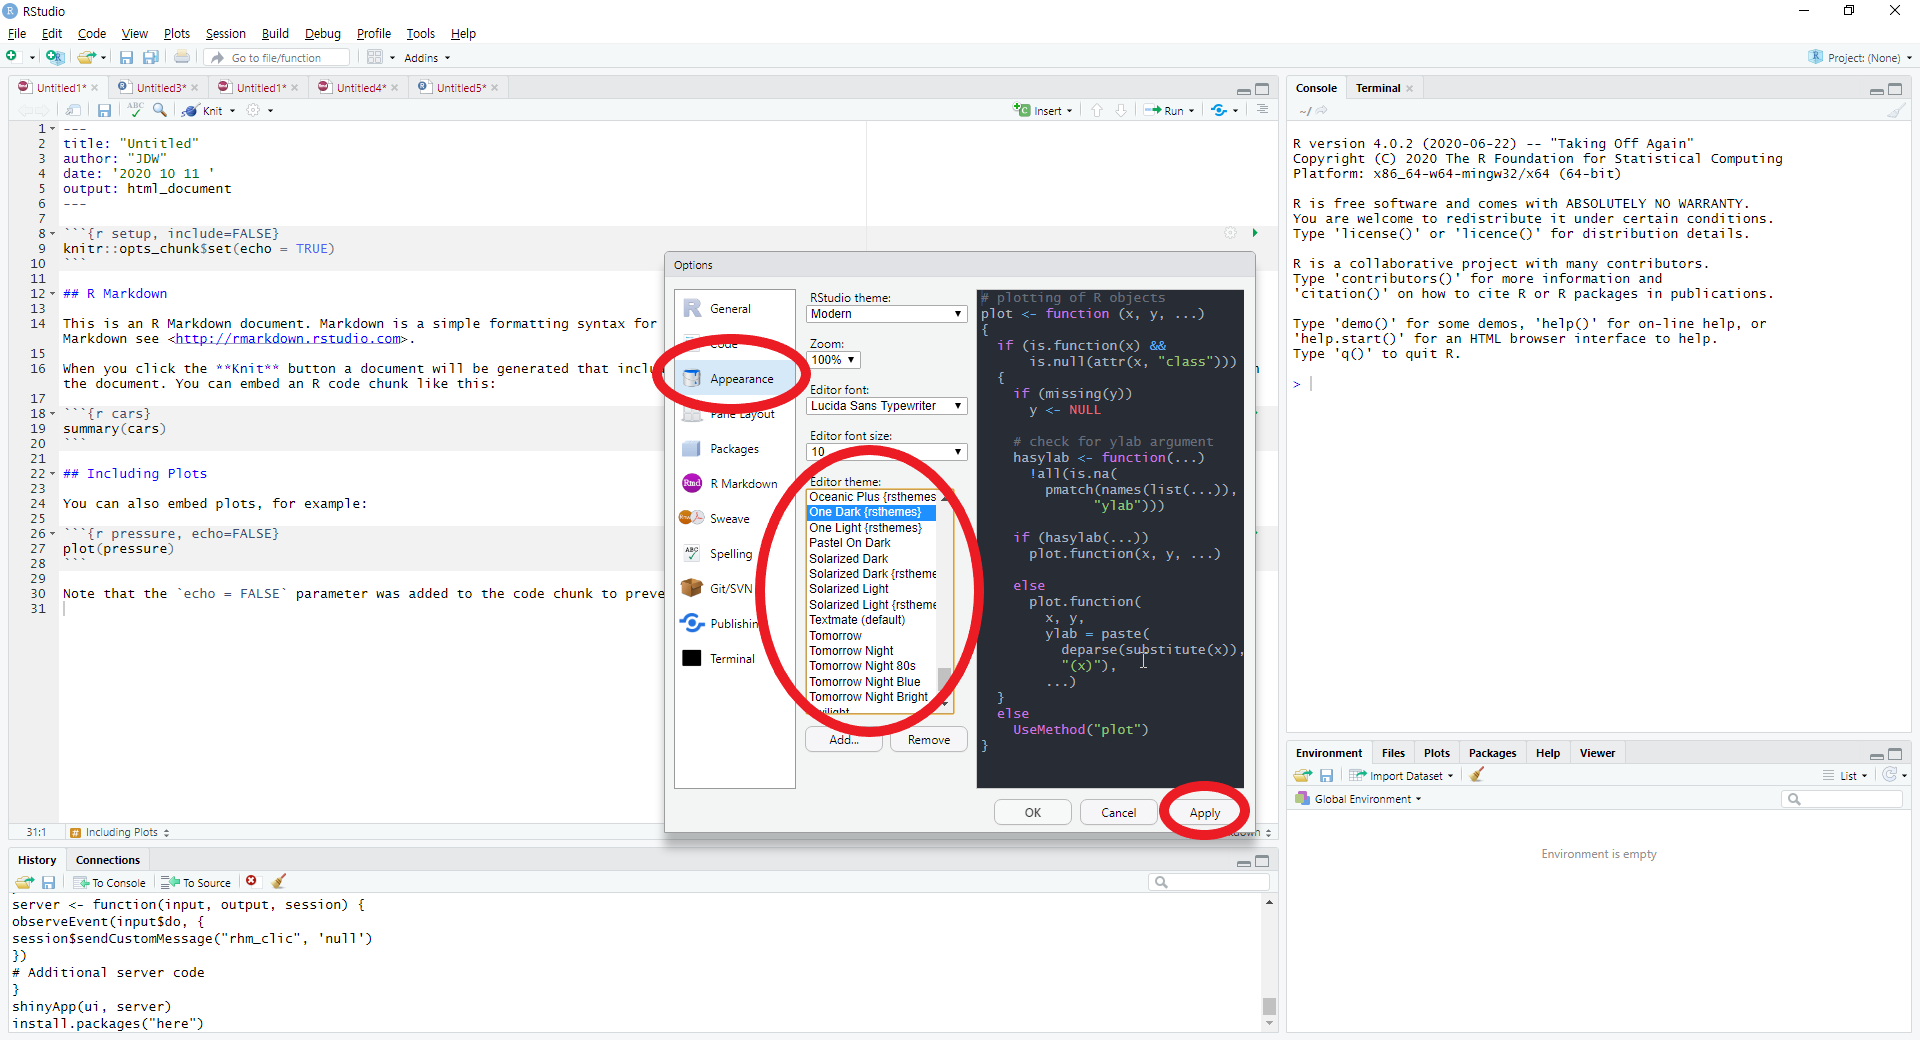Open the Editor font dropdown

tap(887, 406)
